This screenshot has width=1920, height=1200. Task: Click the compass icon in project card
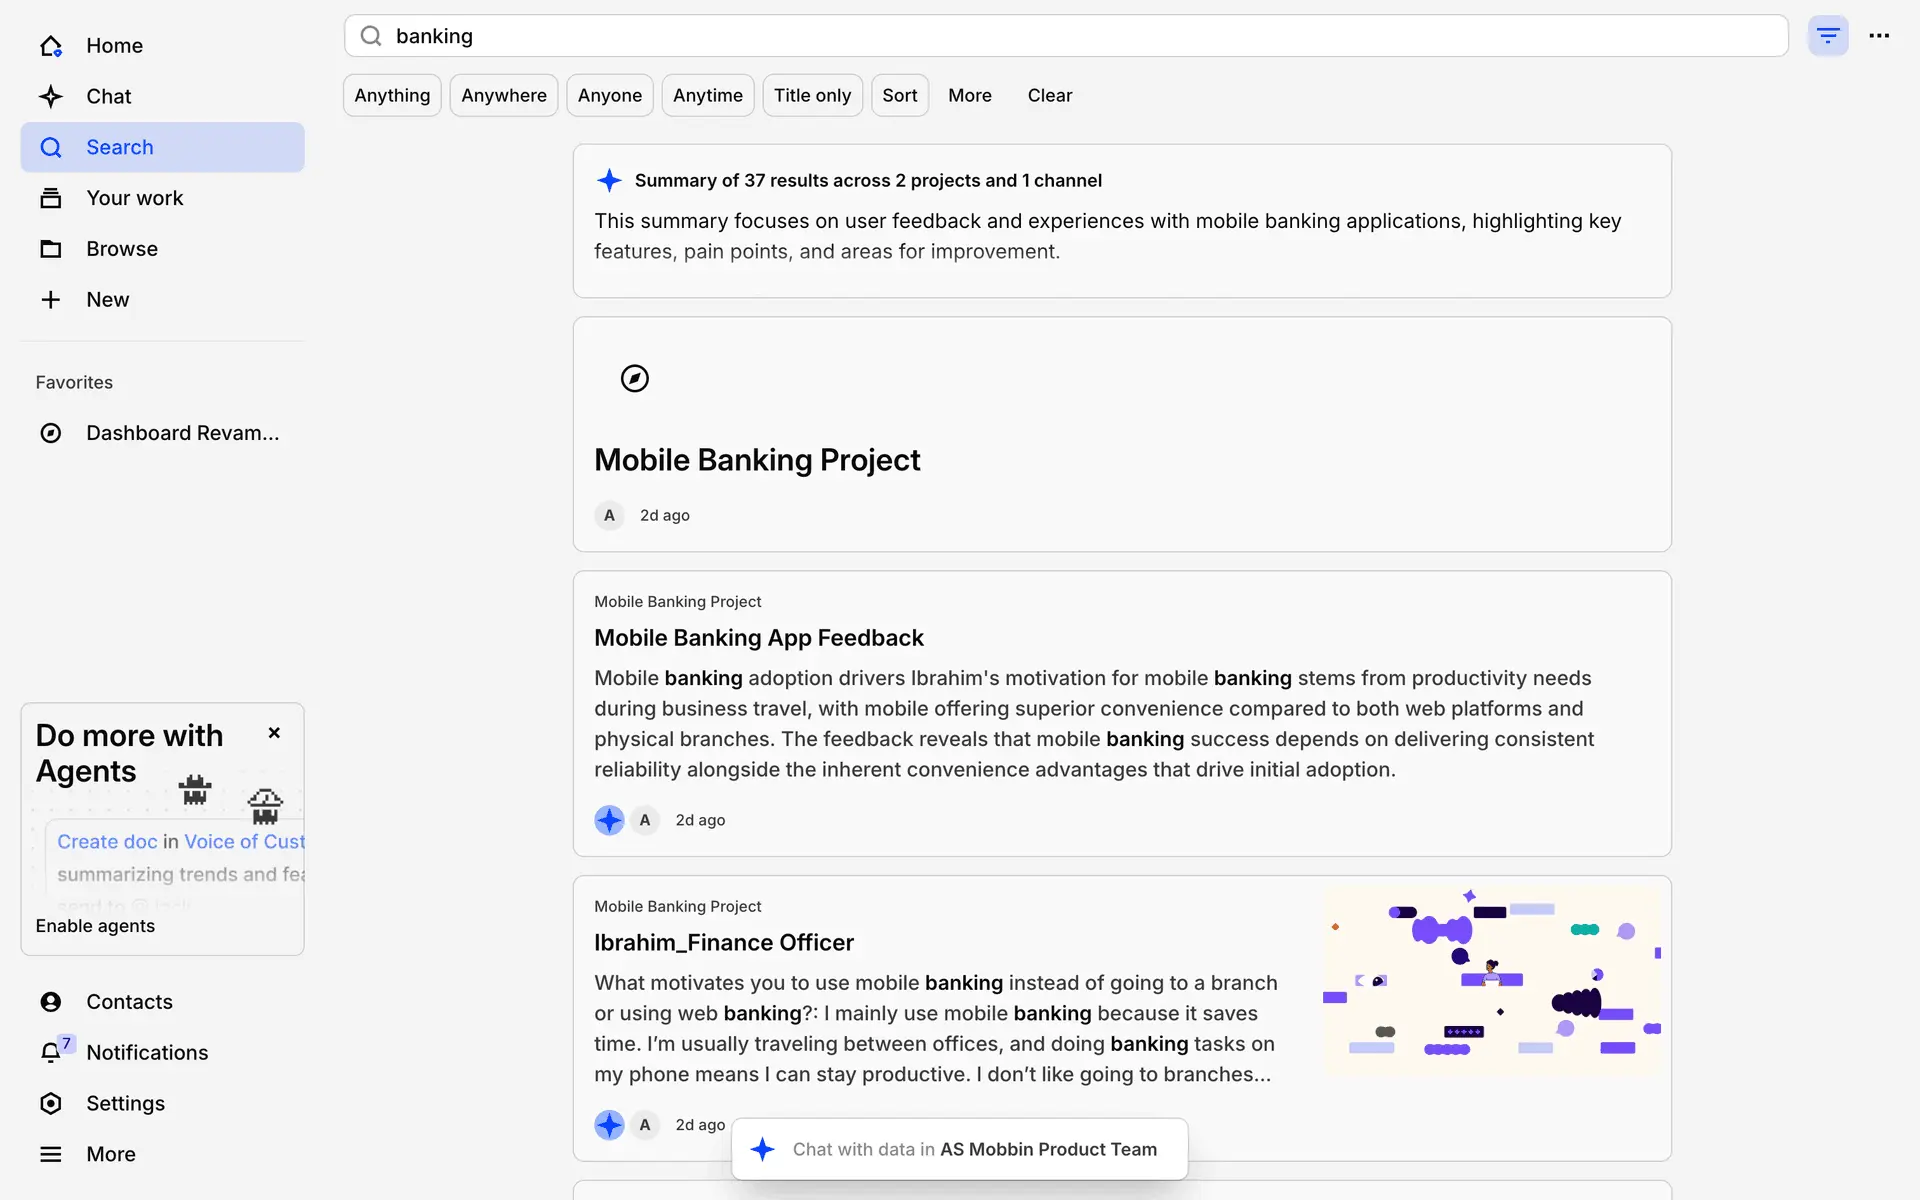click(x=634, y=378)
